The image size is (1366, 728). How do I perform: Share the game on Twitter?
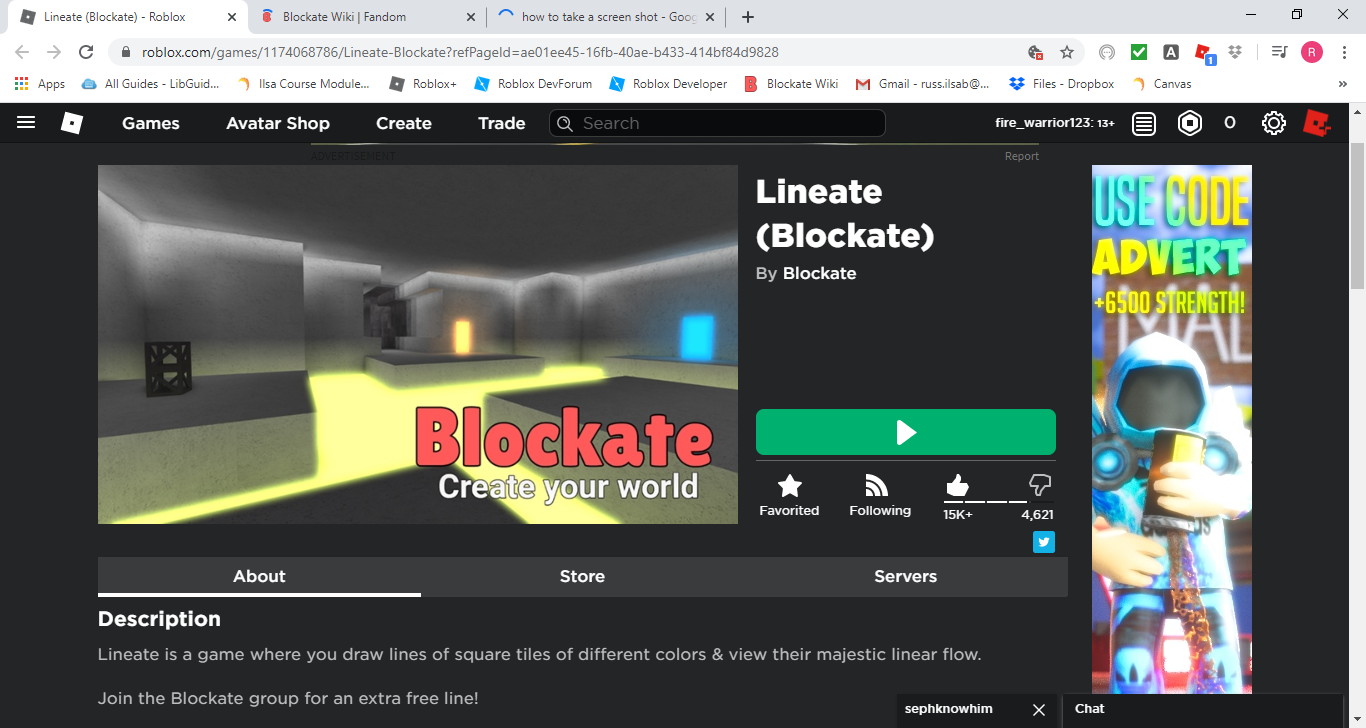coord(1044,542)
